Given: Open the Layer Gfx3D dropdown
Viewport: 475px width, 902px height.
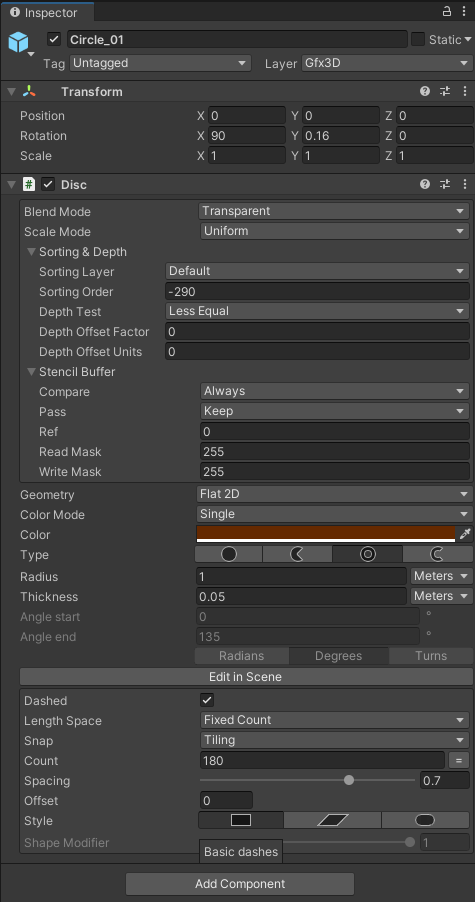Looking at the screenshot, I should 387,63.
